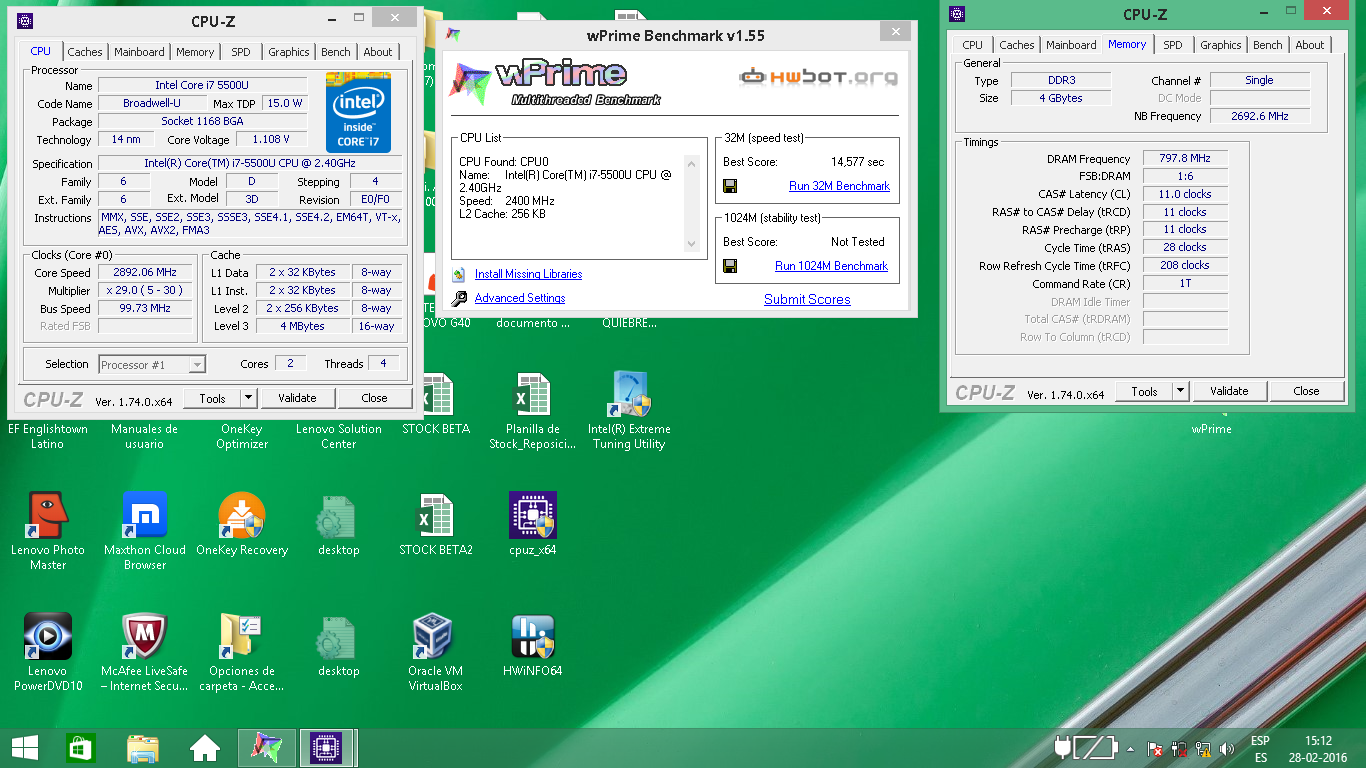
Task: Open Graphics tab in left CPU-Z
Action: coord(289,52)
